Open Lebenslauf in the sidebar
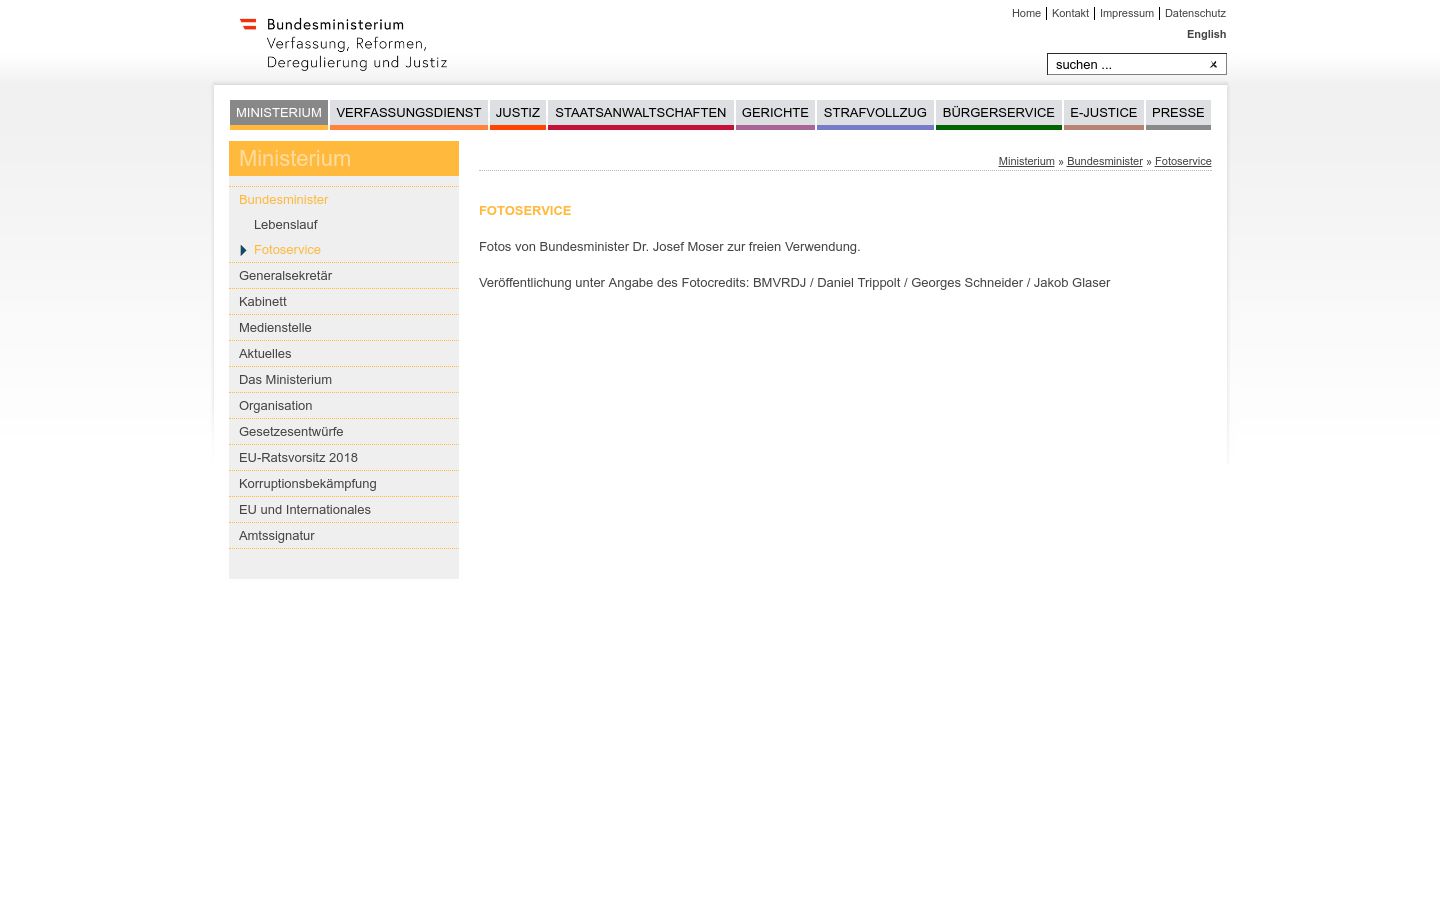The width and height of the screenshot is (1440, 900). 344,225
